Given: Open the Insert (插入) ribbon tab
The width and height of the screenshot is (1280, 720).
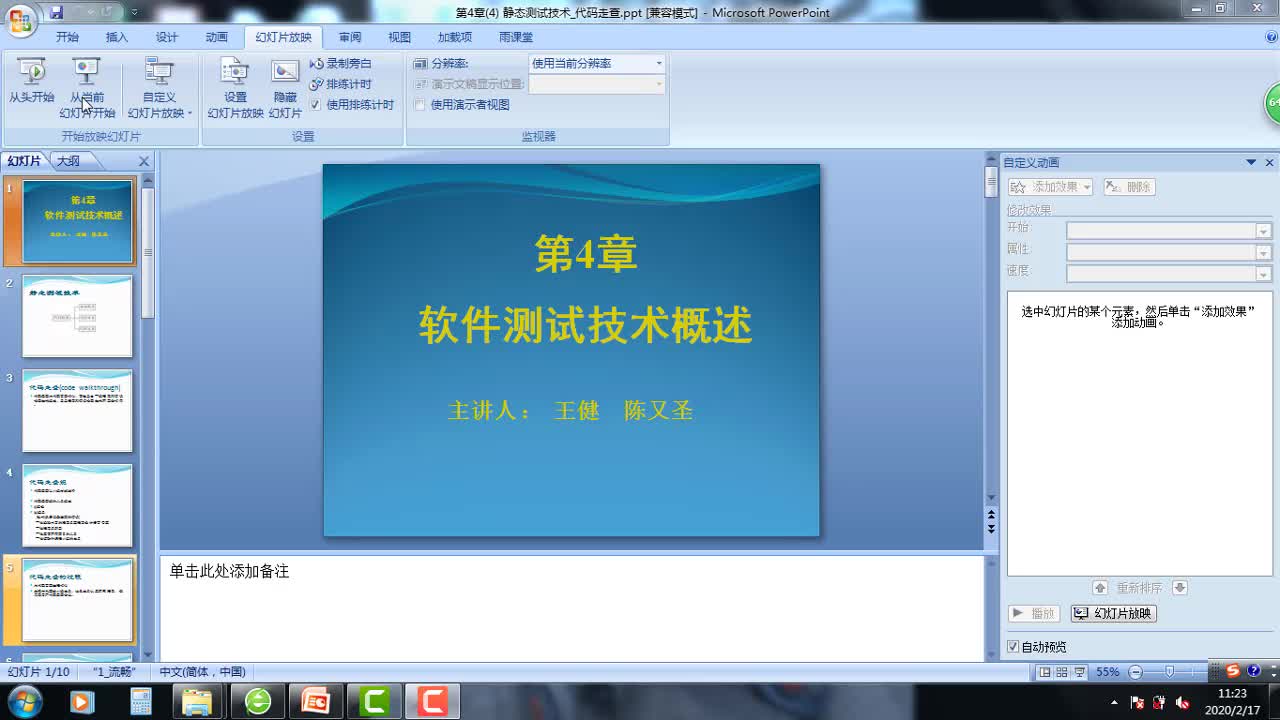Looking at the screenshot, I should tap(117, 37).
